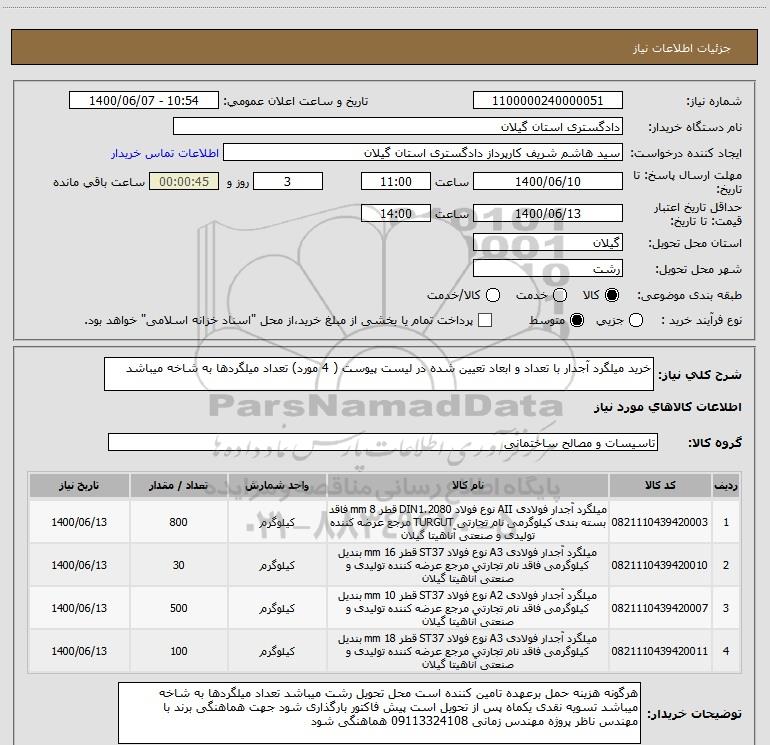Click the شماره نیاز field 1100000240000051
770x745 pixels.
548,100
